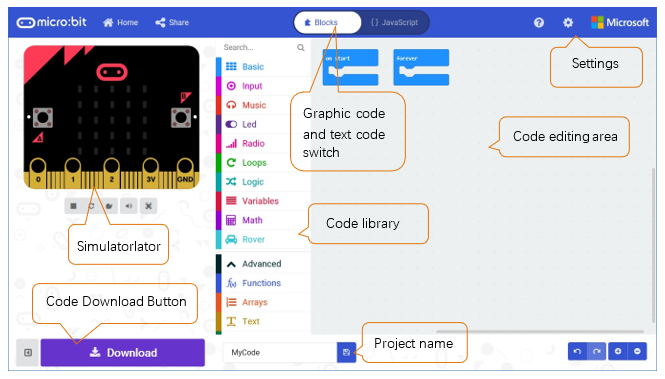The image size is (665, 379).
Task: Open the Logic block category
Action: [x=263, y=182]
